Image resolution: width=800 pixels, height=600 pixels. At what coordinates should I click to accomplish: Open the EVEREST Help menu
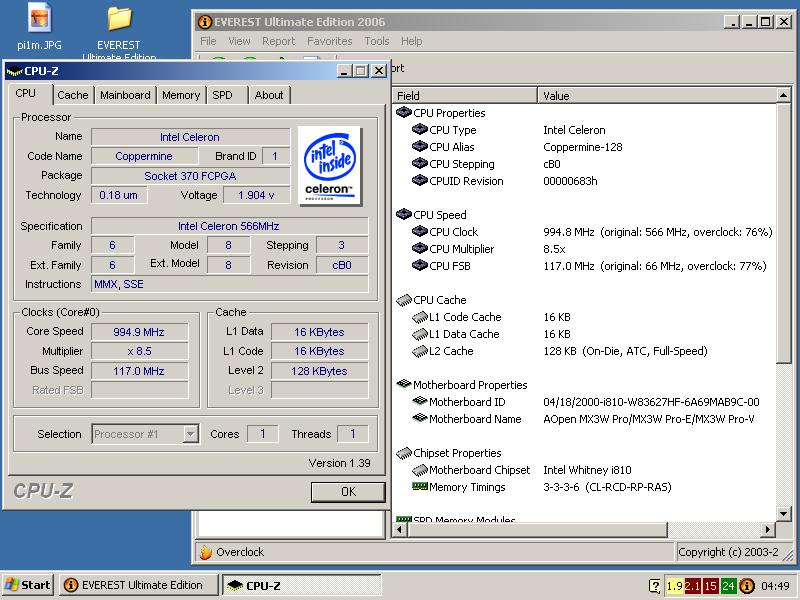[411, 41]
